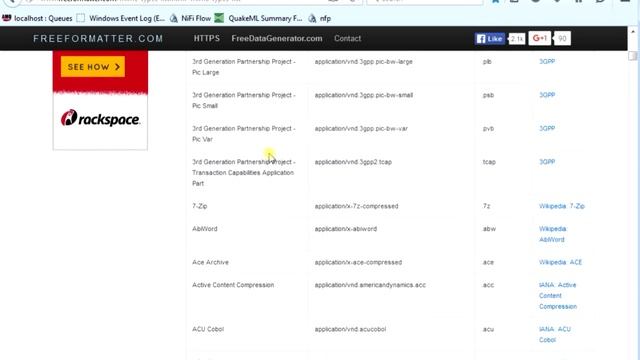
Task: Select the AbiWord name cell
Action: pos(204,229)
